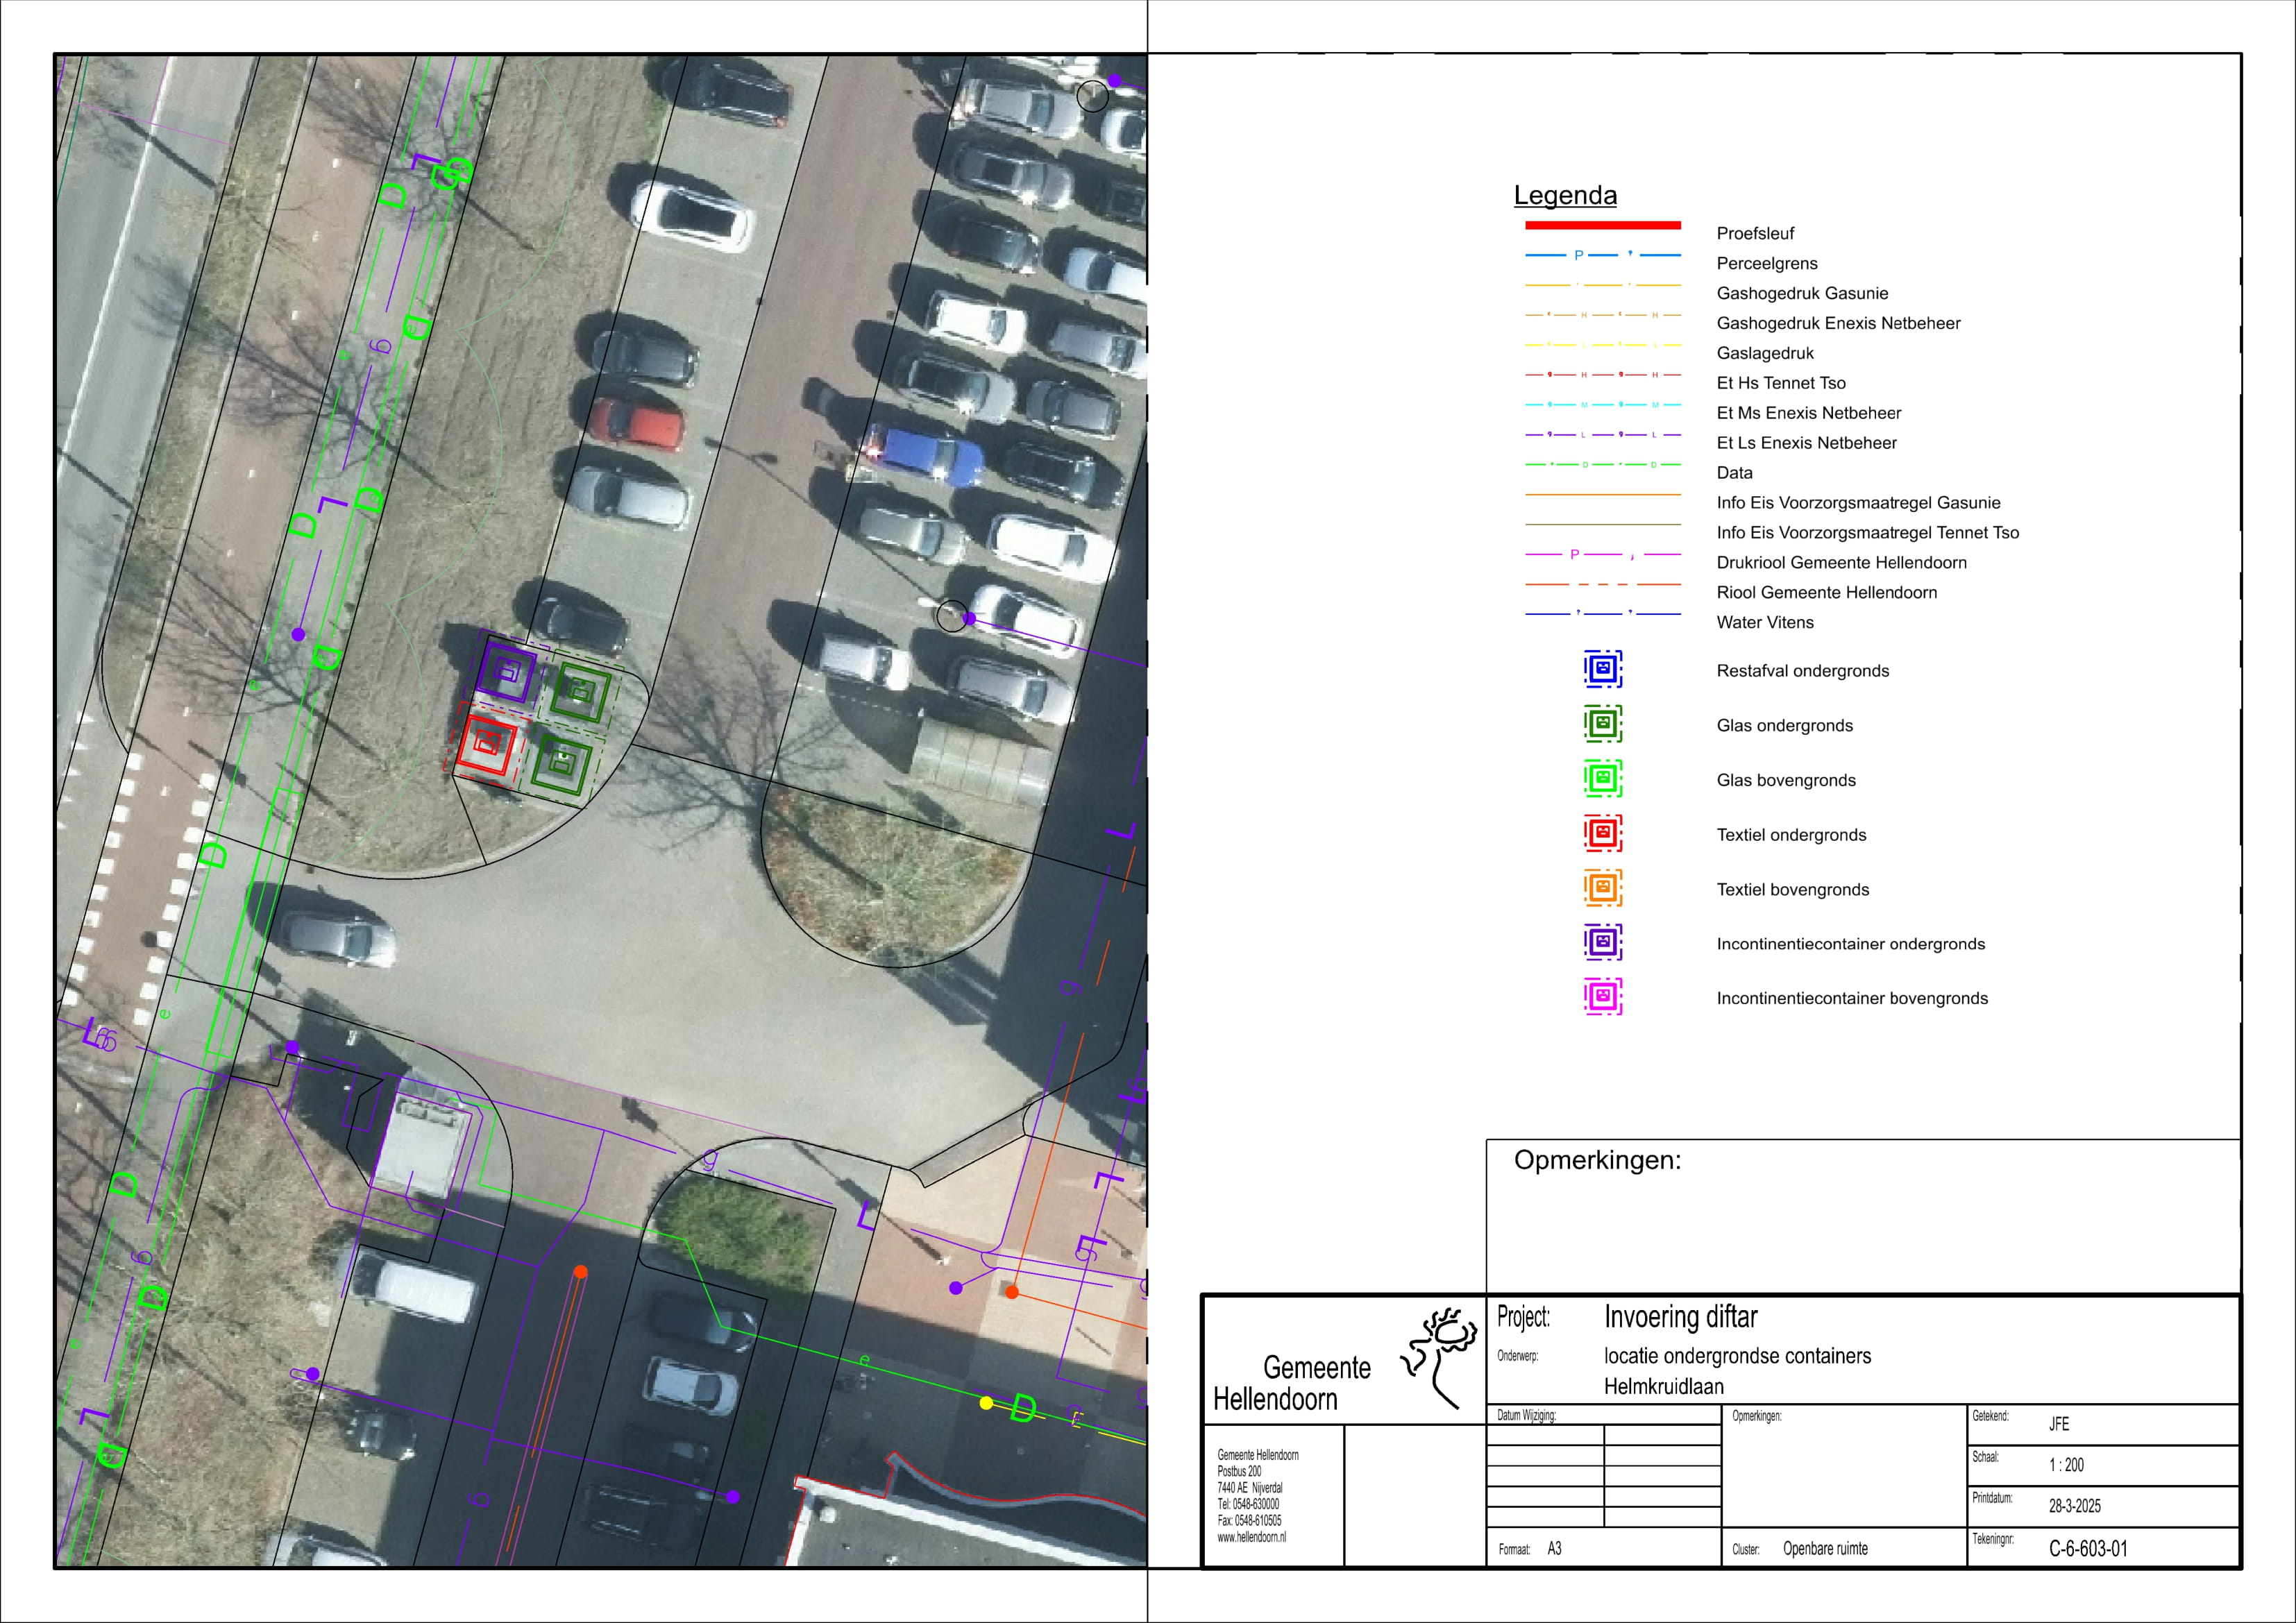Image resolution: width=2296 pixels, height=1623 pixels.
Task: Click the red Proefsleuf line swatch
Action: [1602, 225]
